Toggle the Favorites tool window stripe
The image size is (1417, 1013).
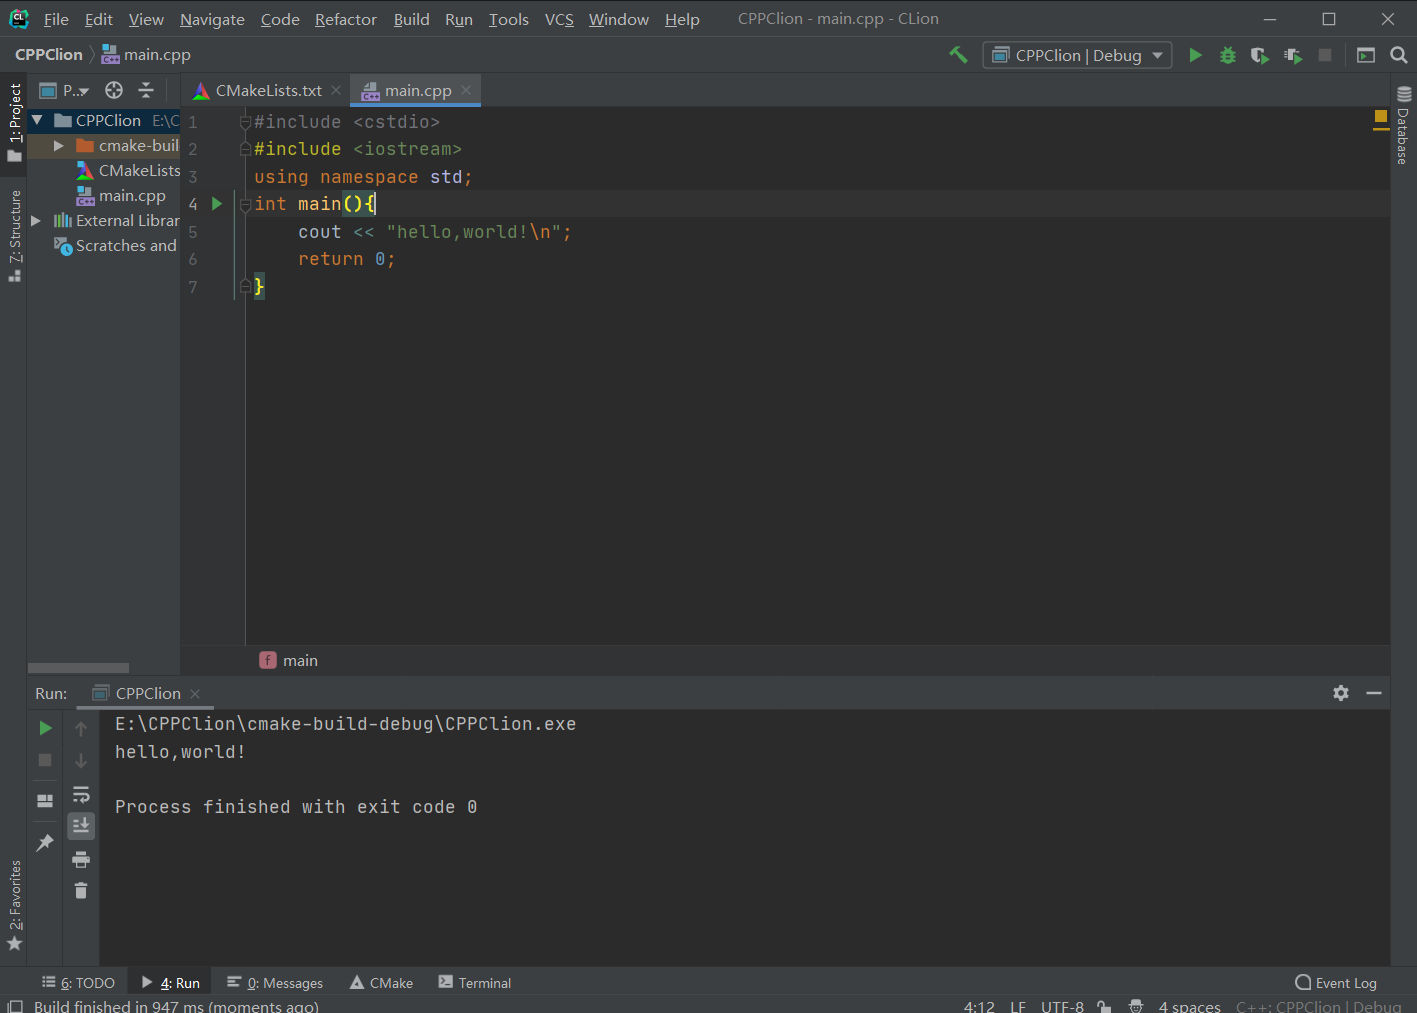click(14, 905)
